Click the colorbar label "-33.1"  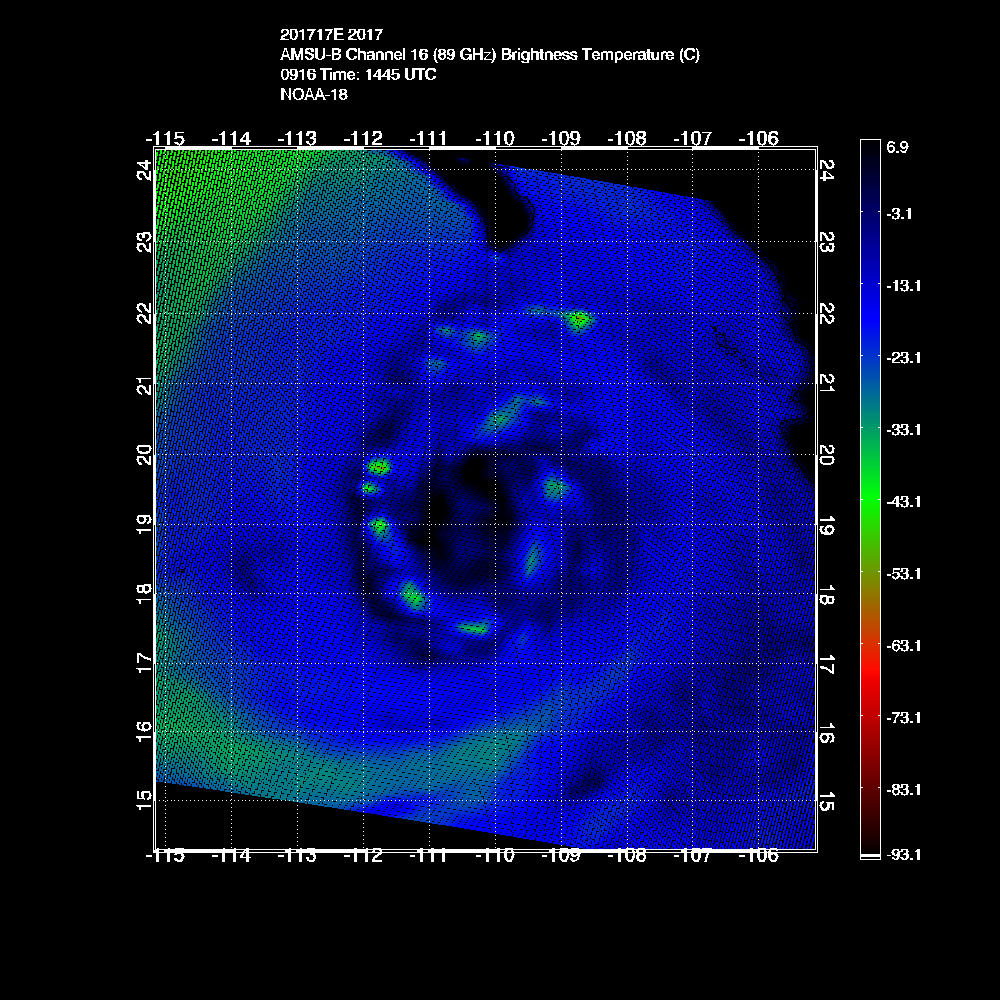903,430
